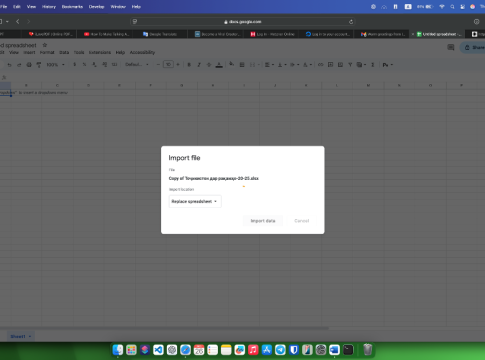Toggle strikethrough formatting
Screen dimensions: 485x360
209,65
